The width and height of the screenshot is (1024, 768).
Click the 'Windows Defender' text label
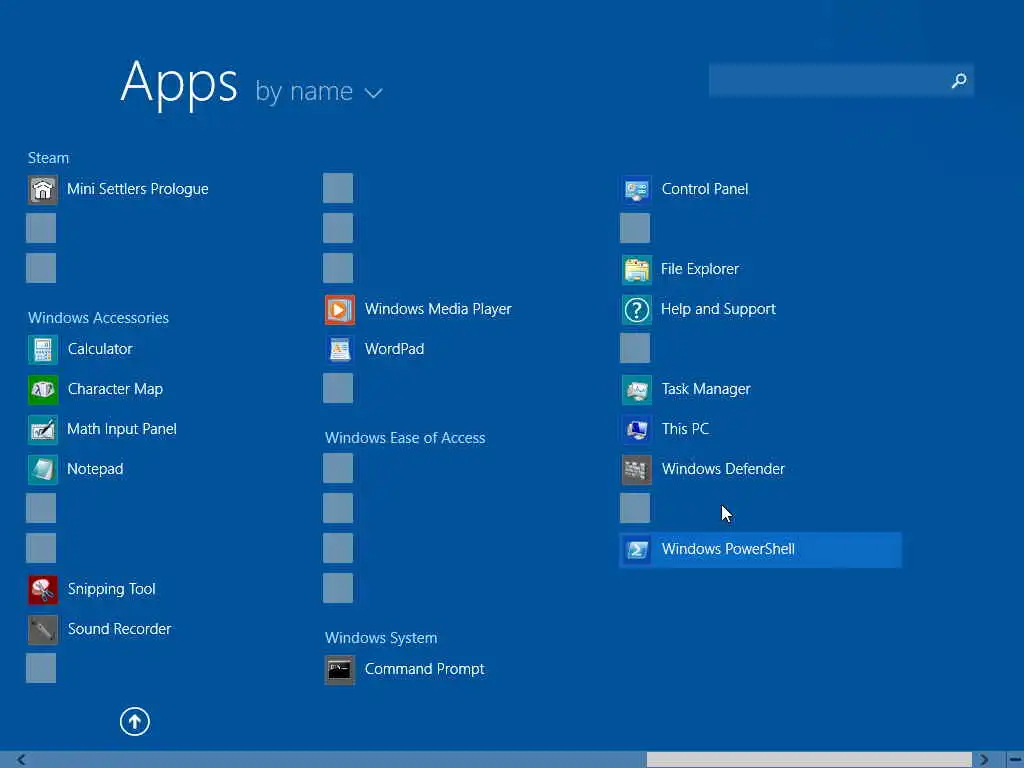click(x=723, y=469)
